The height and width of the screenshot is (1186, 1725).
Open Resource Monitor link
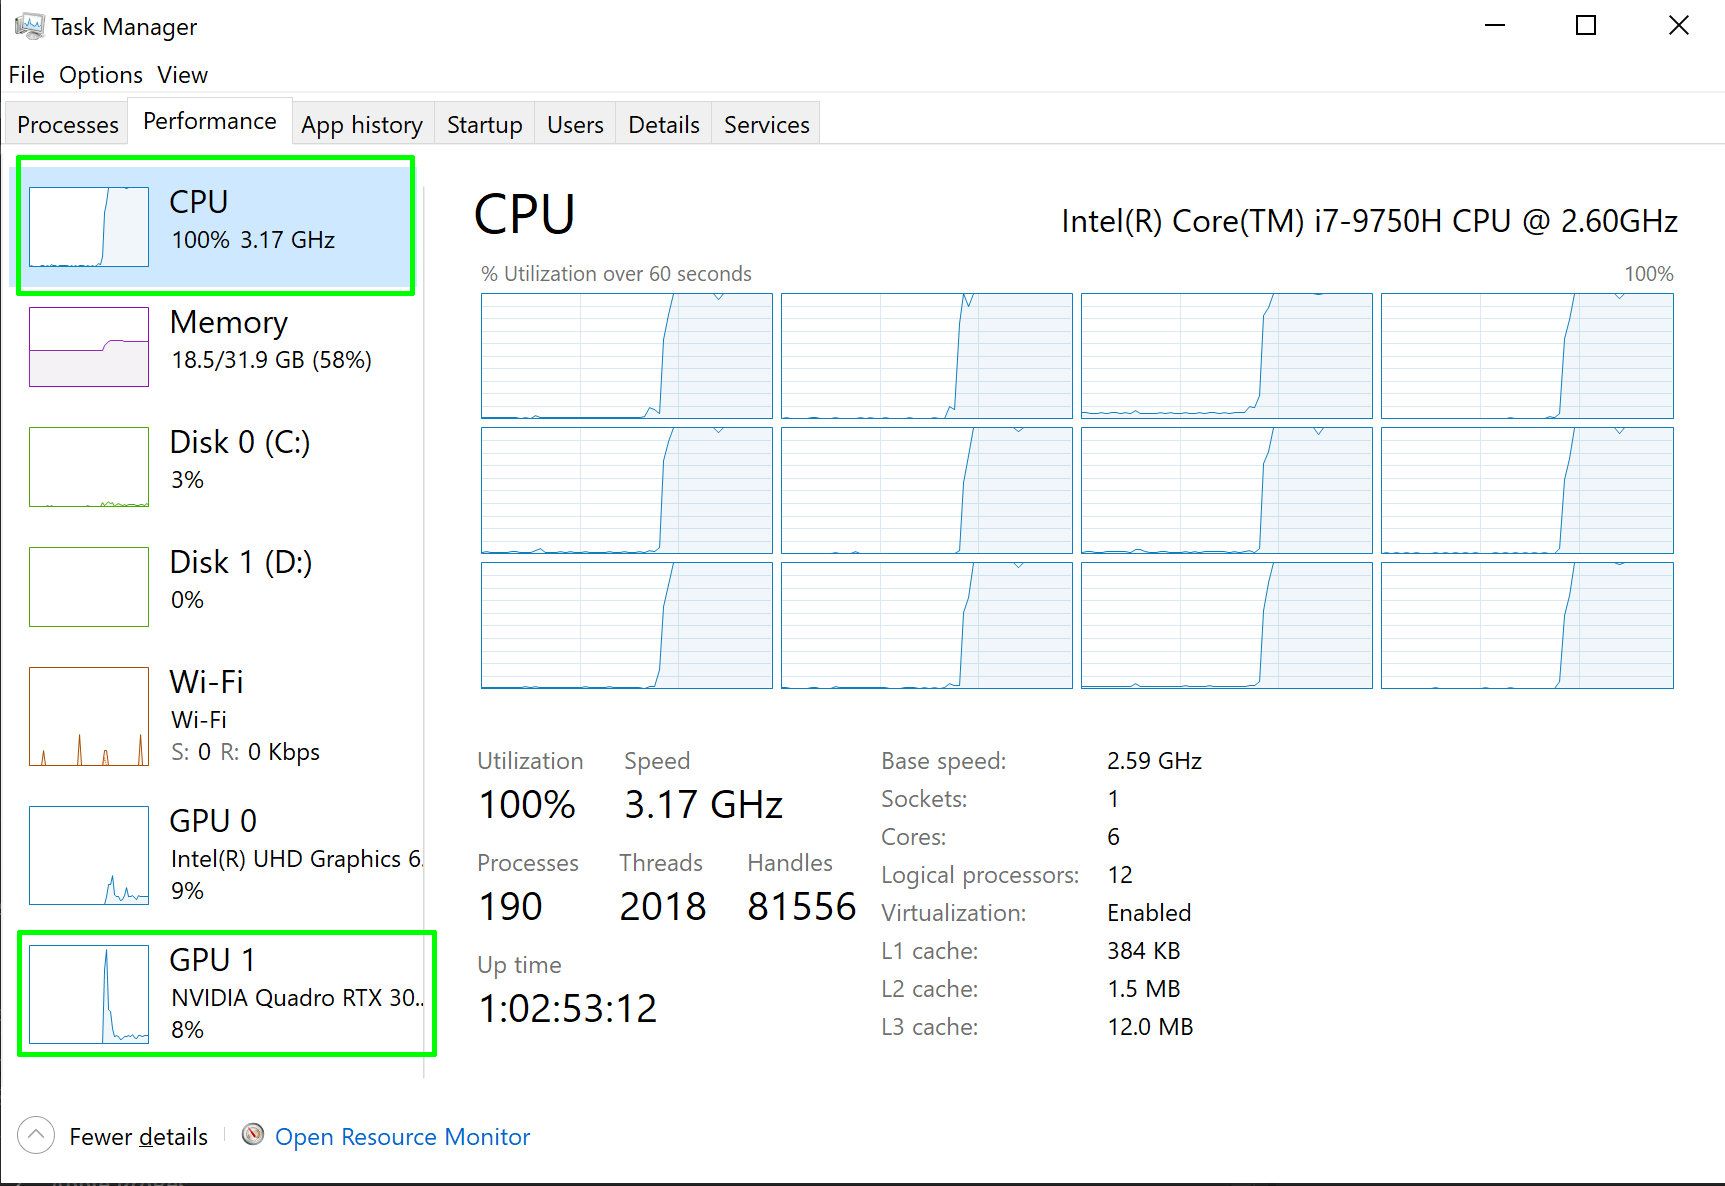(x=402, y=1137)
